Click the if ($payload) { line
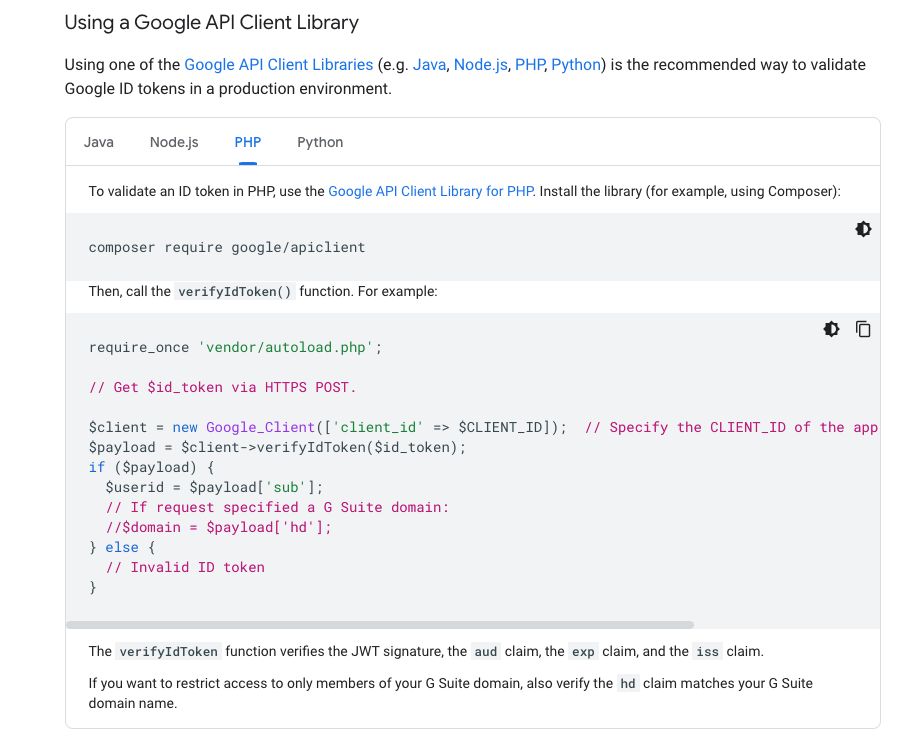The width and height of the screenshot is (908, 745). click(152, 467)
